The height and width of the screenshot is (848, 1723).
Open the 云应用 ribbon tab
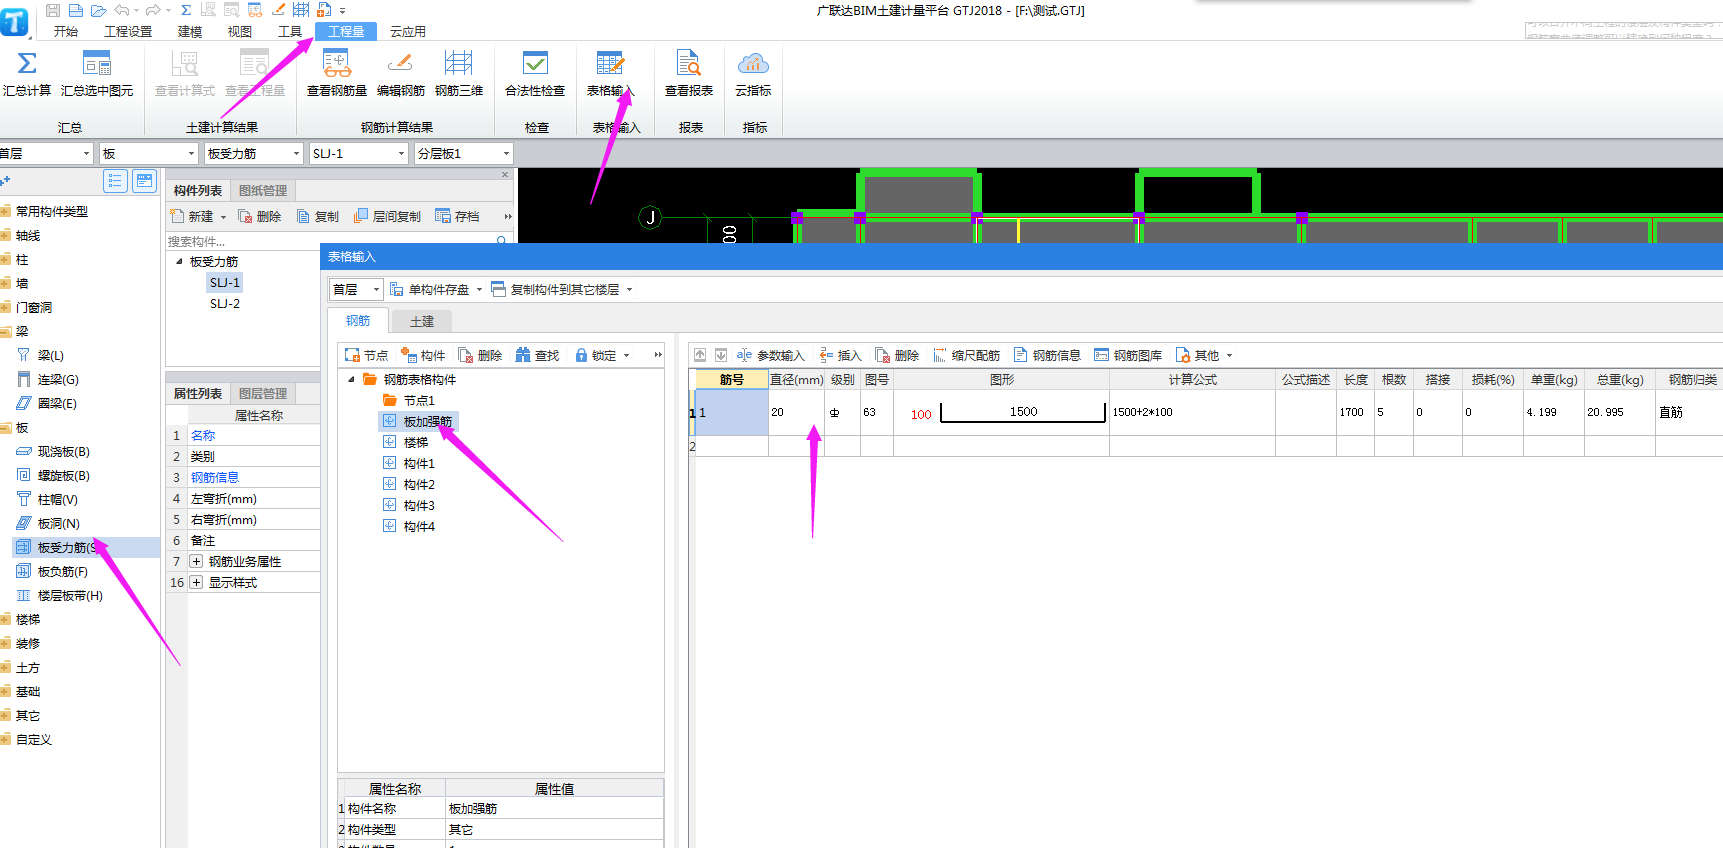click(408, 32)
